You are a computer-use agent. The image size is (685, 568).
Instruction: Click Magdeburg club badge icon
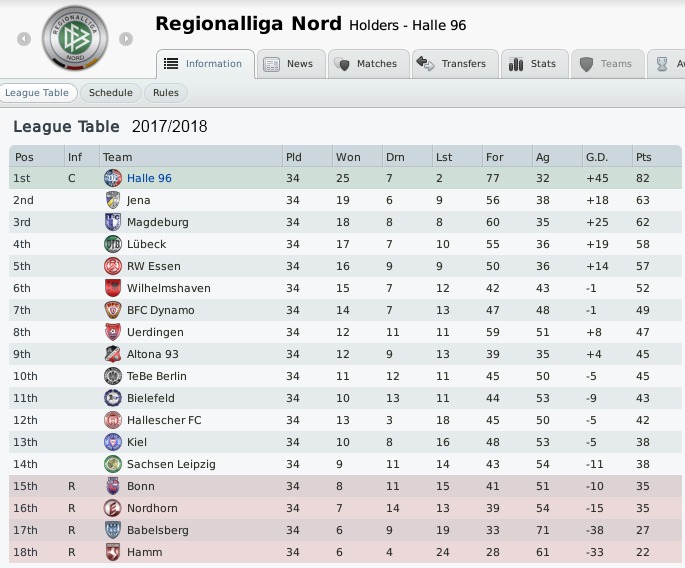112,222
